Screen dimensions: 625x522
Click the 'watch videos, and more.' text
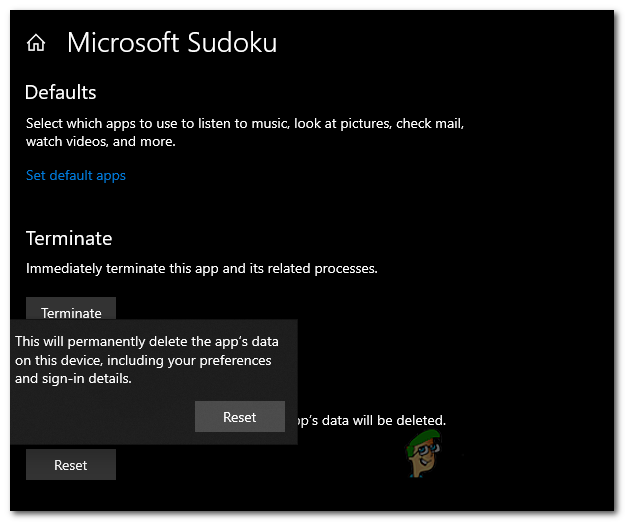coord(100,141)
